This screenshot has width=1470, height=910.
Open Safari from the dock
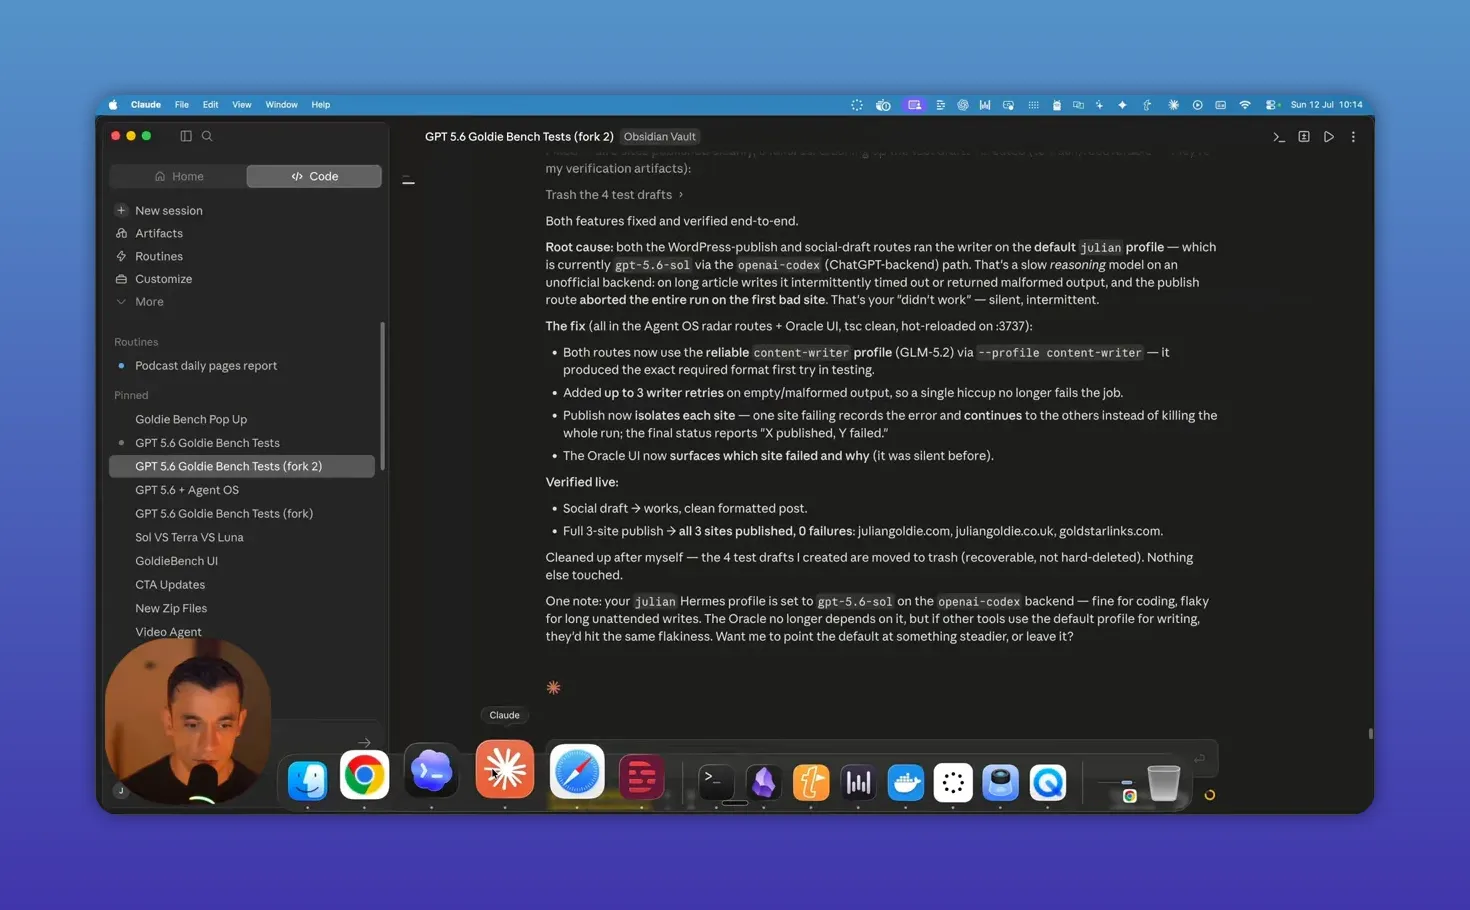(x=577, y=772)
